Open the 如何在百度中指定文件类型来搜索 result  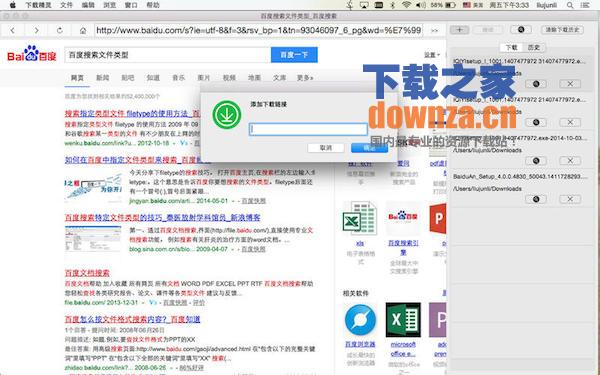coord(132,160)
